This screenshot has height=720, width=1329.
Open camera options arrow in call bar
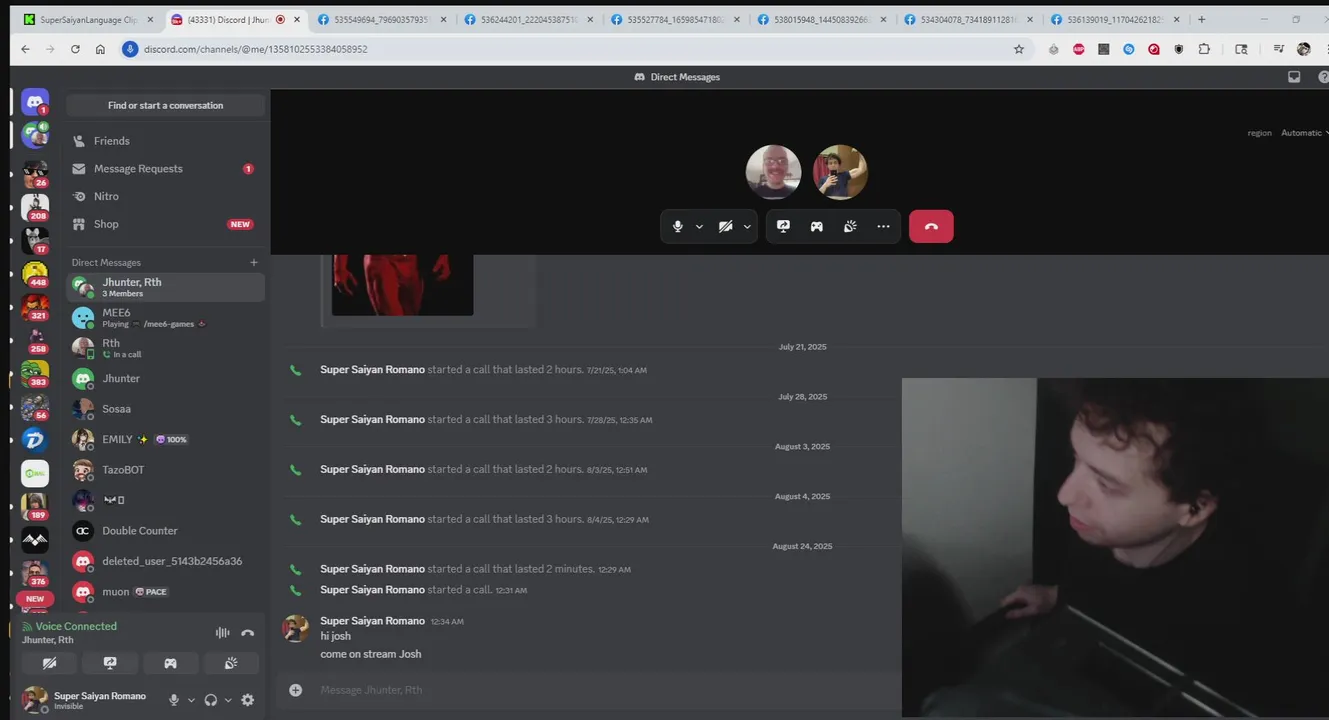click(747, 227)
